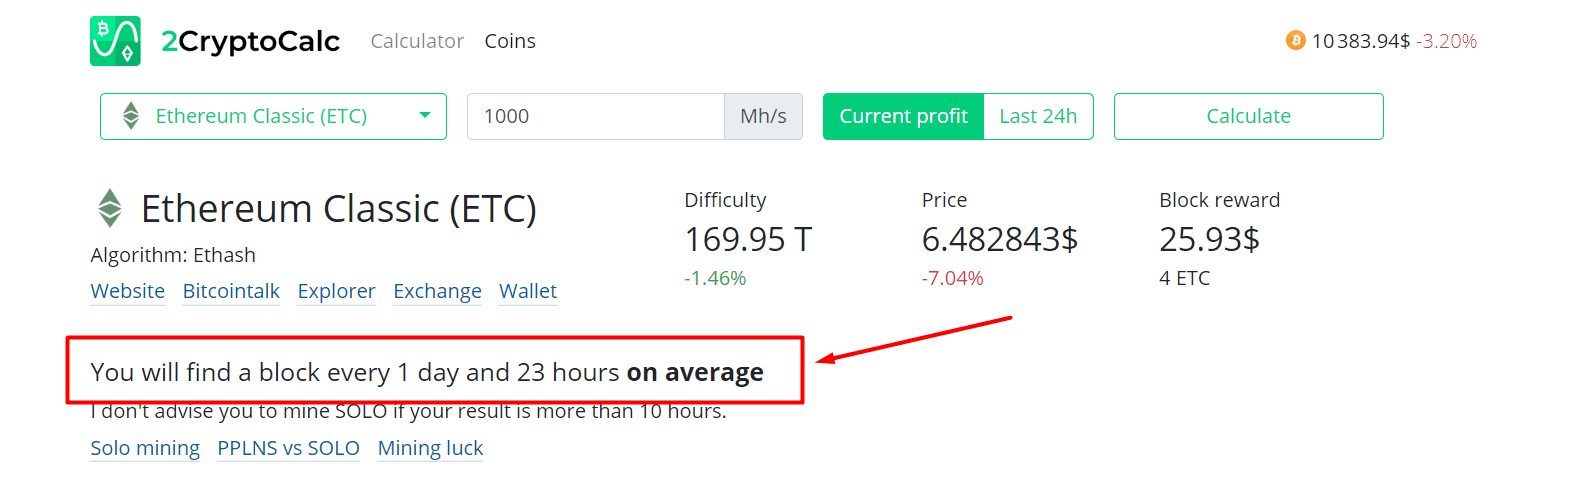This screenshot has height=485, width=1570.
Task: Visit the Mining luck link
Action: [430, 448]
